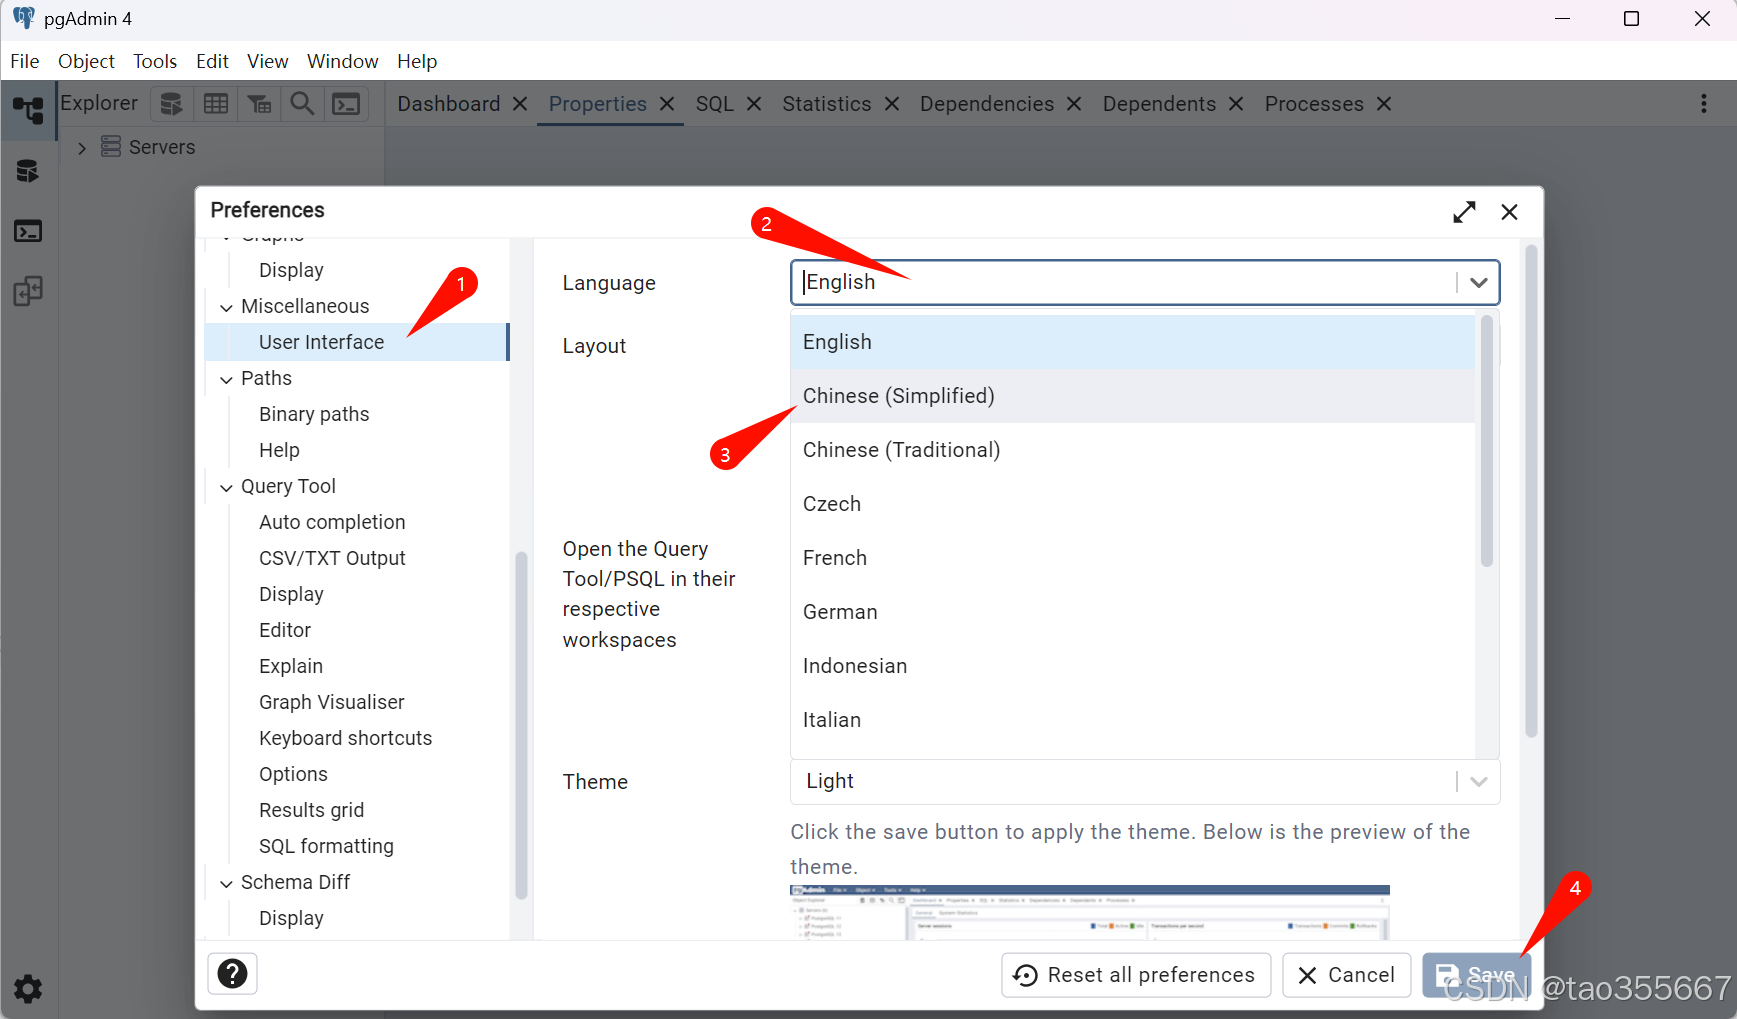The height and width of the screenshot is (1019, 1737).
Task: Click the Query Tool workspace sidebar icon
Action: pos(28,172)
